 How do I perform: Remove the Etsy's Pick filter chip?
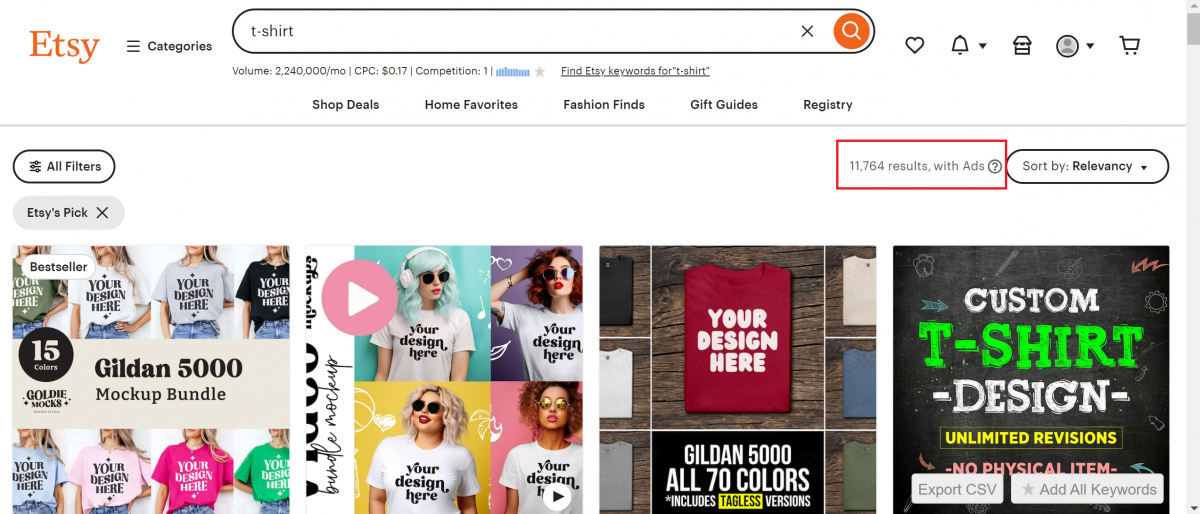102,213
